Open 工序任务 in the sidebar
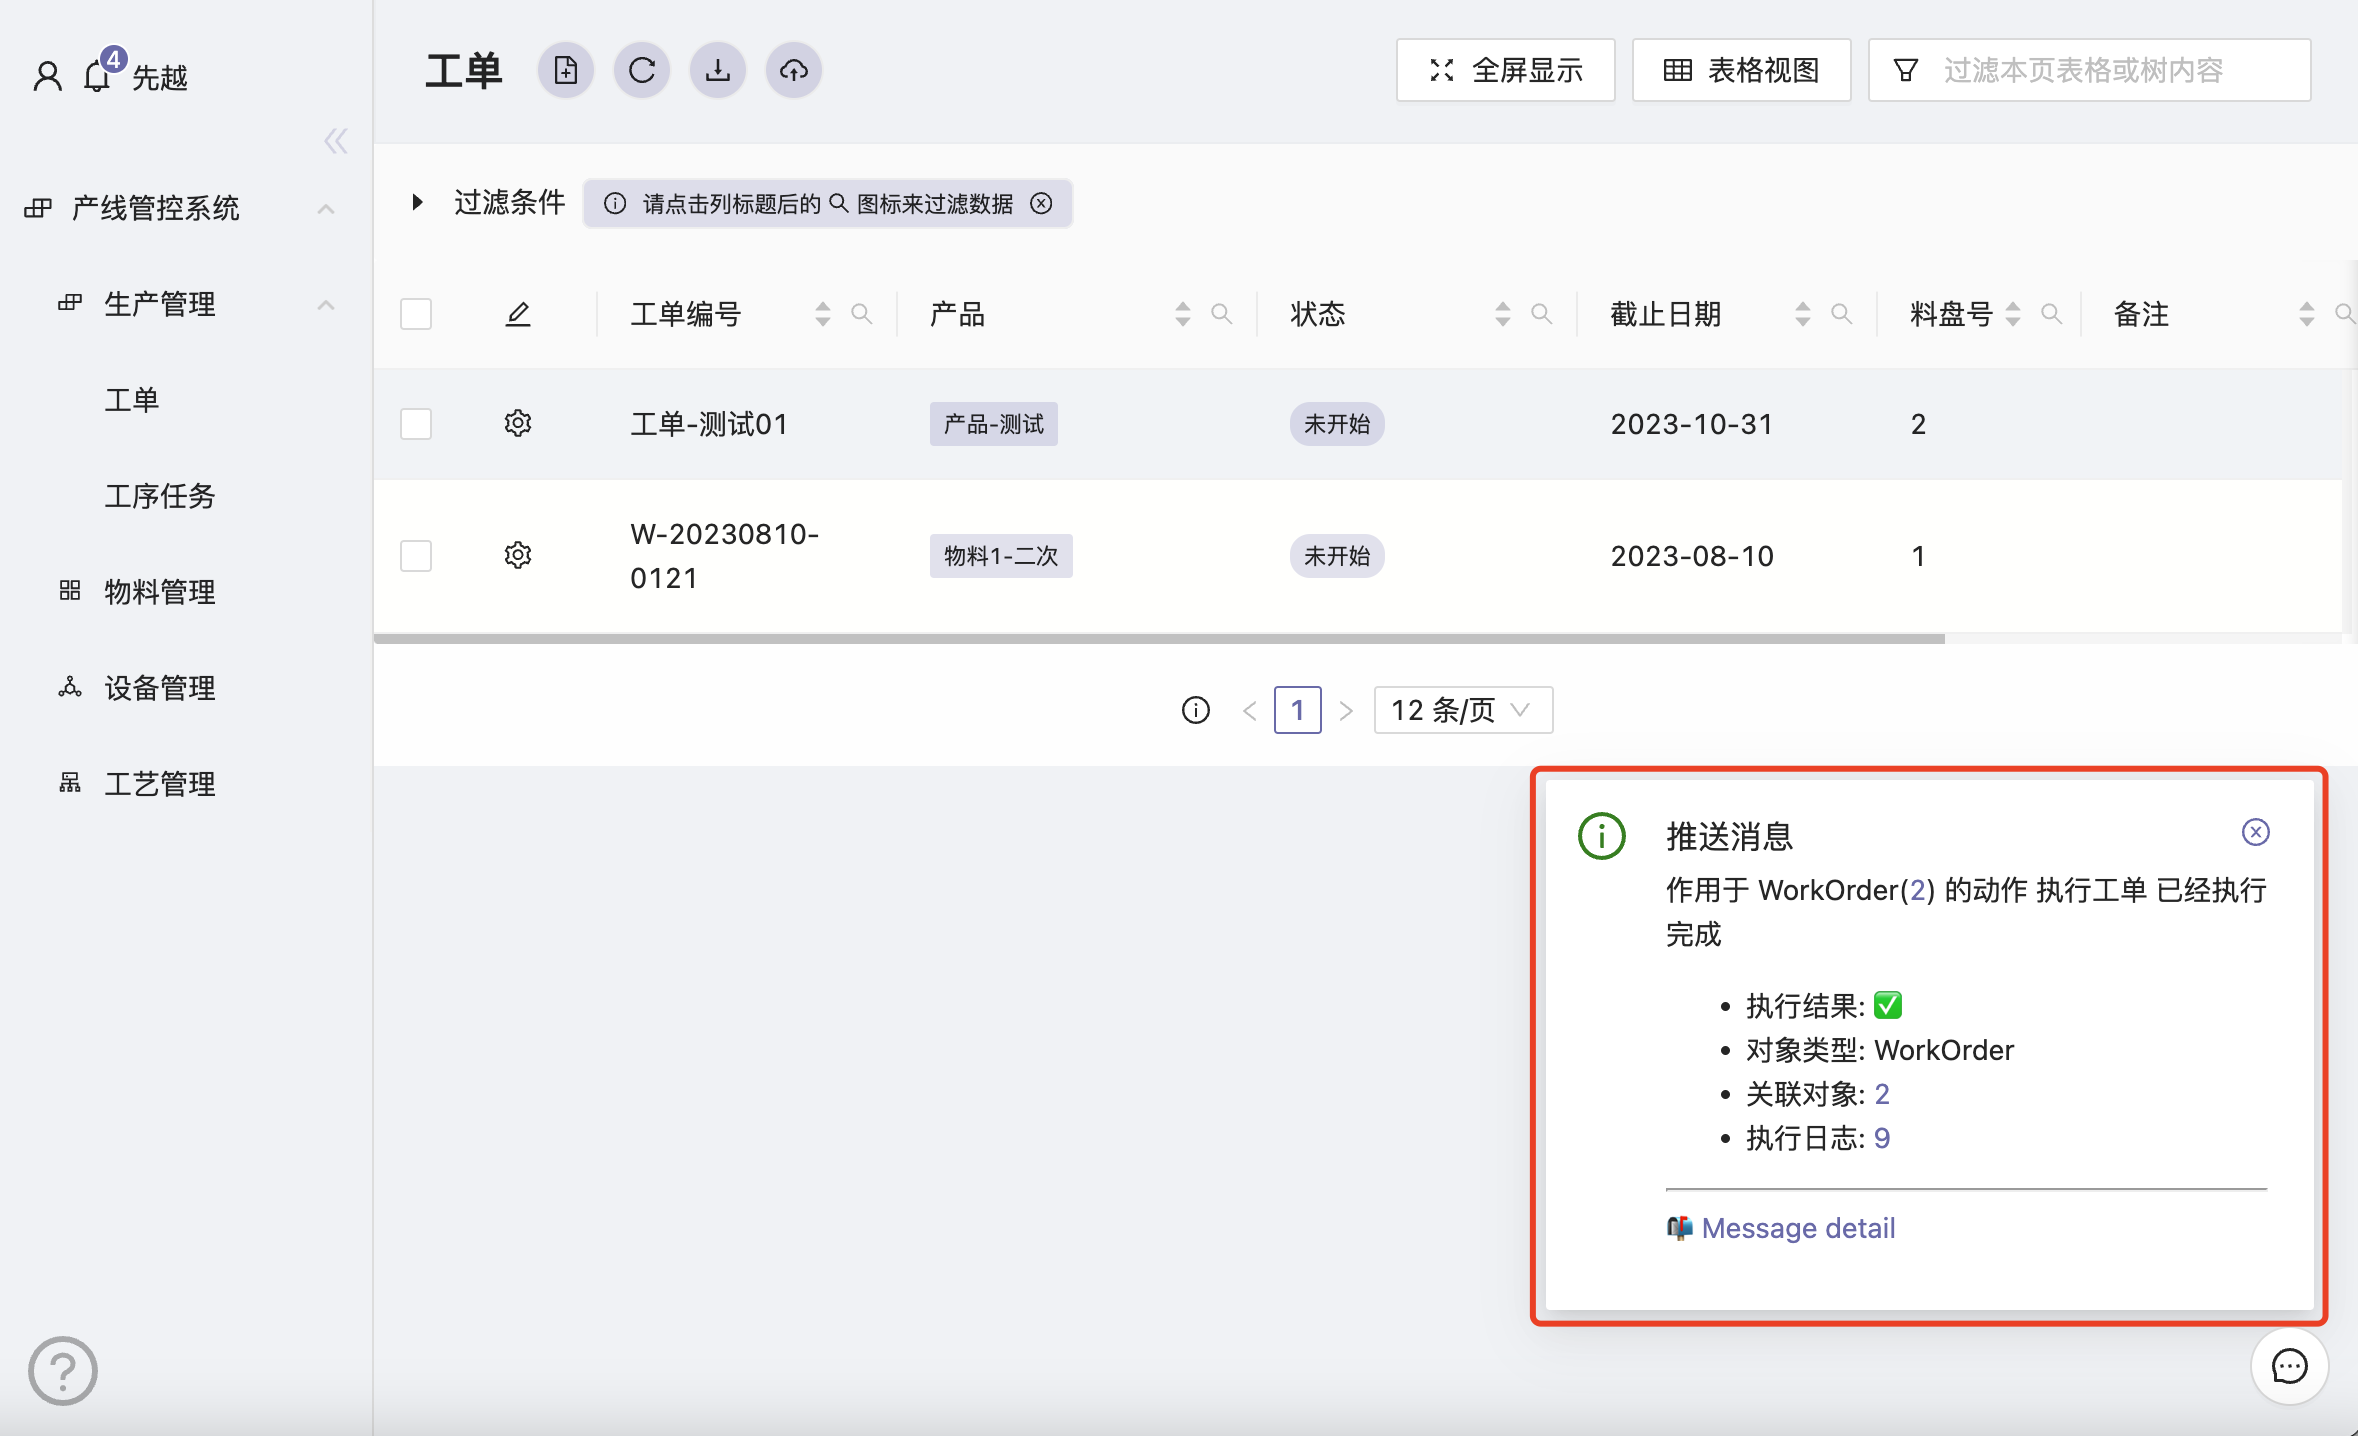This screenshot has height=1436, width=2358. click(x=160, y=496)
